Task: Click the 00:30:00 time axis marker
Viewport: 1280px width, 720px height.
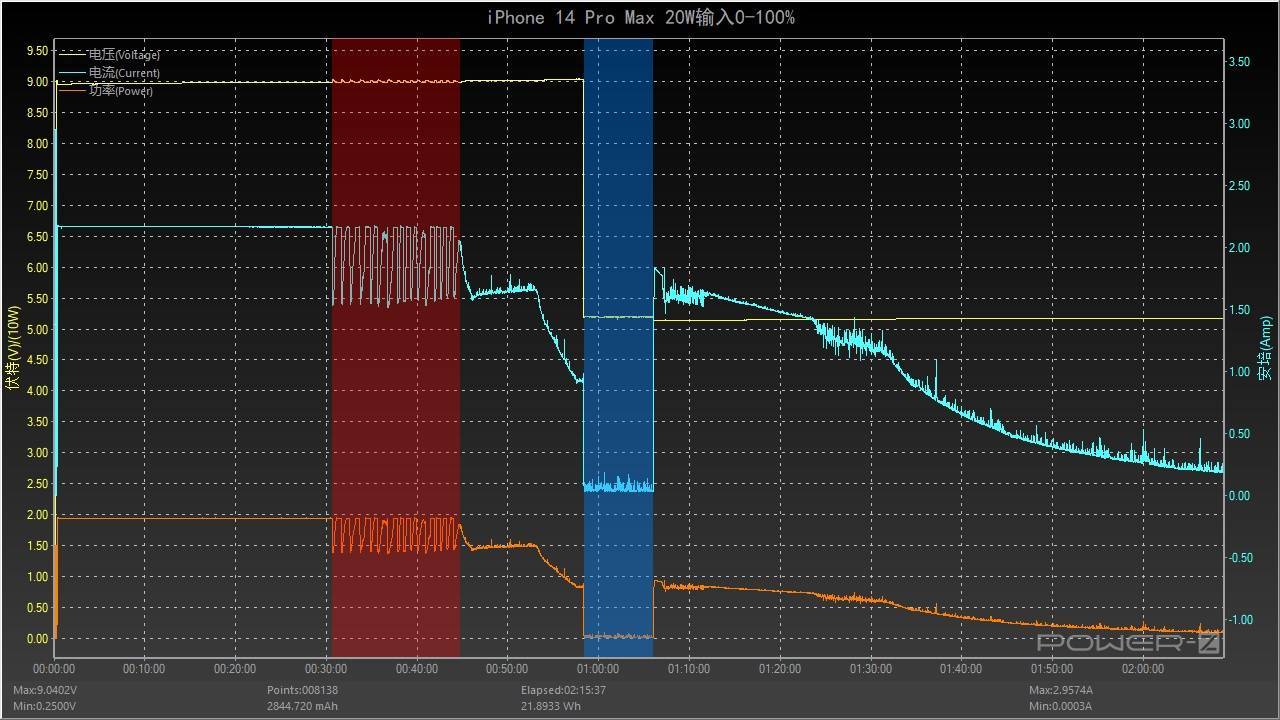Action: pyautogui.click(x=326, y=669)
